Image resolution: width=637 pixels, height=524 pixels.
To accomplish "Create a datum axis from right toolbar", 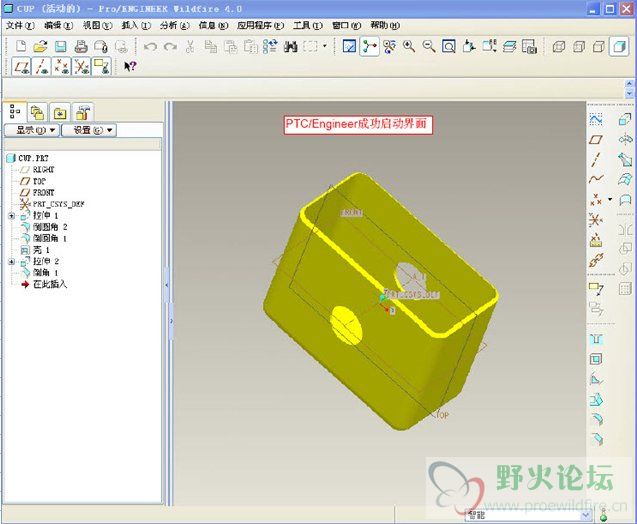I will tap(596, 159).
